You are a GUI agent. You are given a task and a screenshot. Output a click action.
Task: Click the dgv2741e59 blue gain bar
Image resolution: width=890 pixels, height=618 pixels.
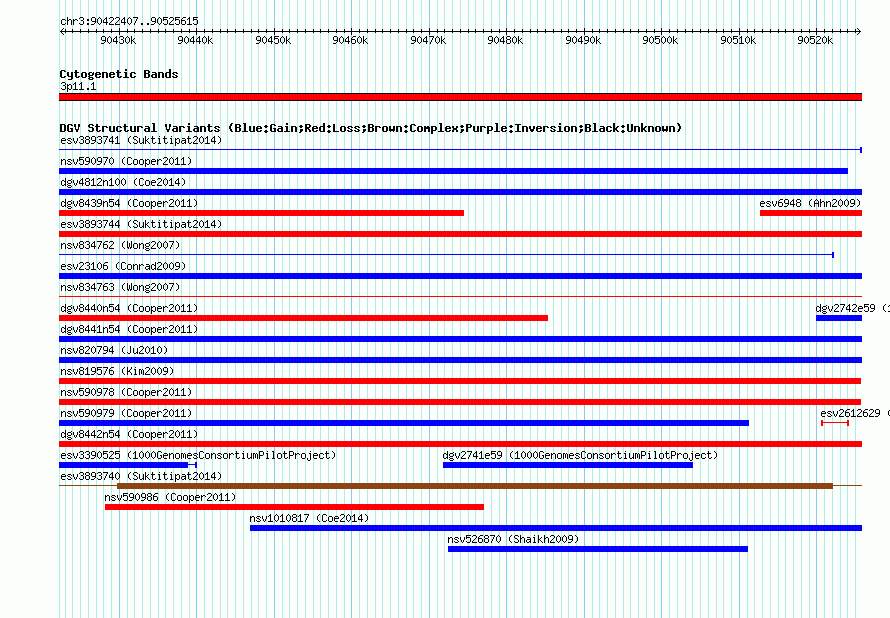click(568, 465)
